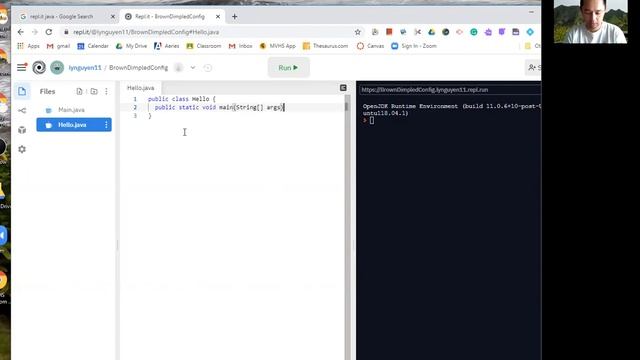The image size is (640, 360).
Task: Open the Packages cube sidebar icon
Action: coord(22,130)
